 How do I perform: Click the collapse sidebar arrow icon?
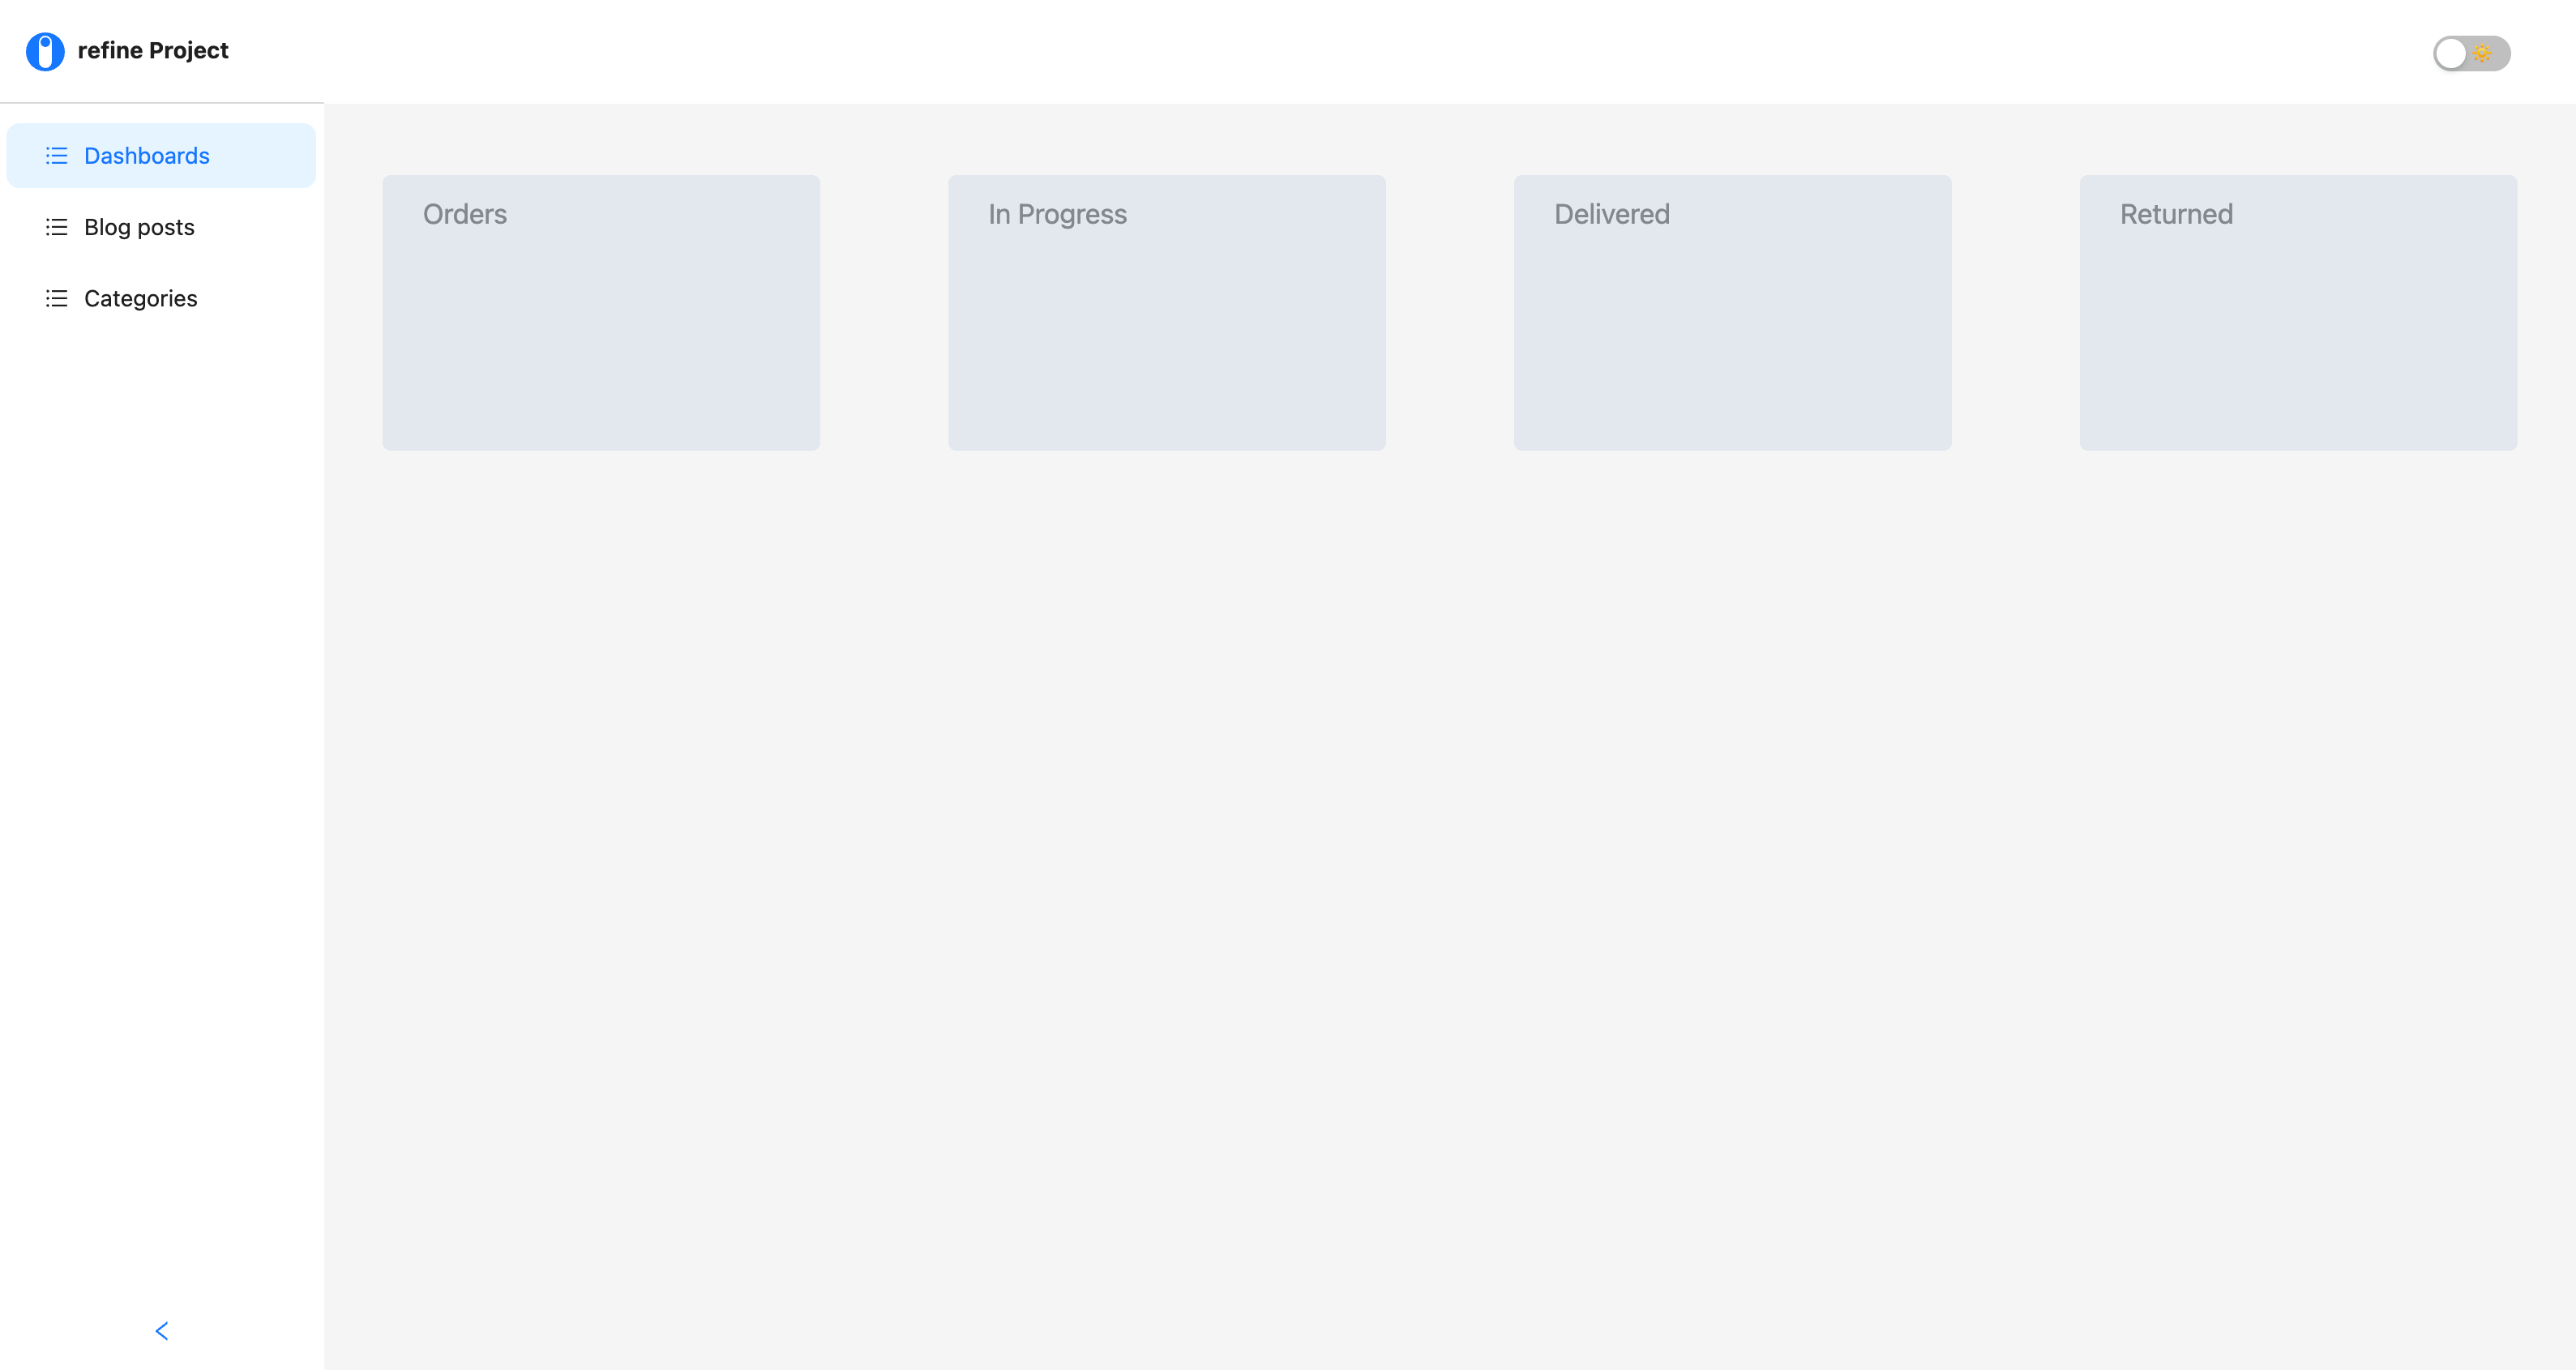pos(162,1331)
